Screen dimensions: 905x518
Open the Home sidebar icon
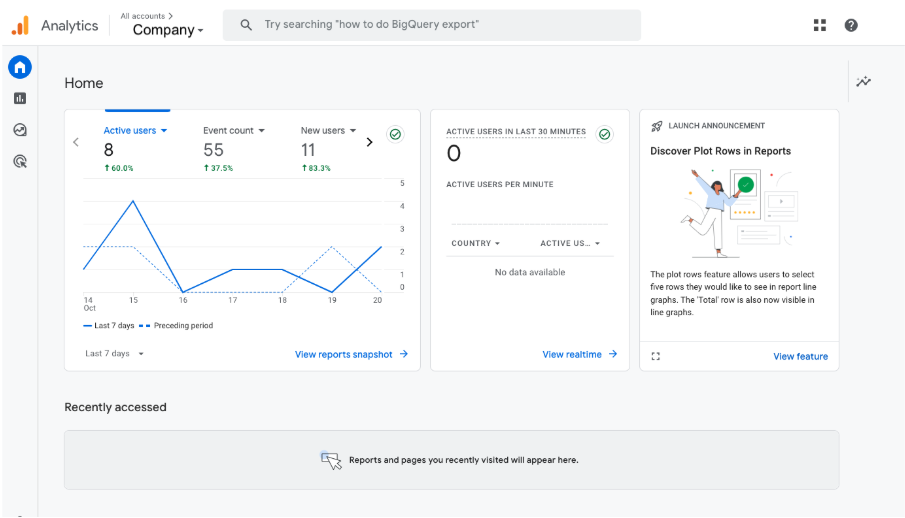point(20,68)
